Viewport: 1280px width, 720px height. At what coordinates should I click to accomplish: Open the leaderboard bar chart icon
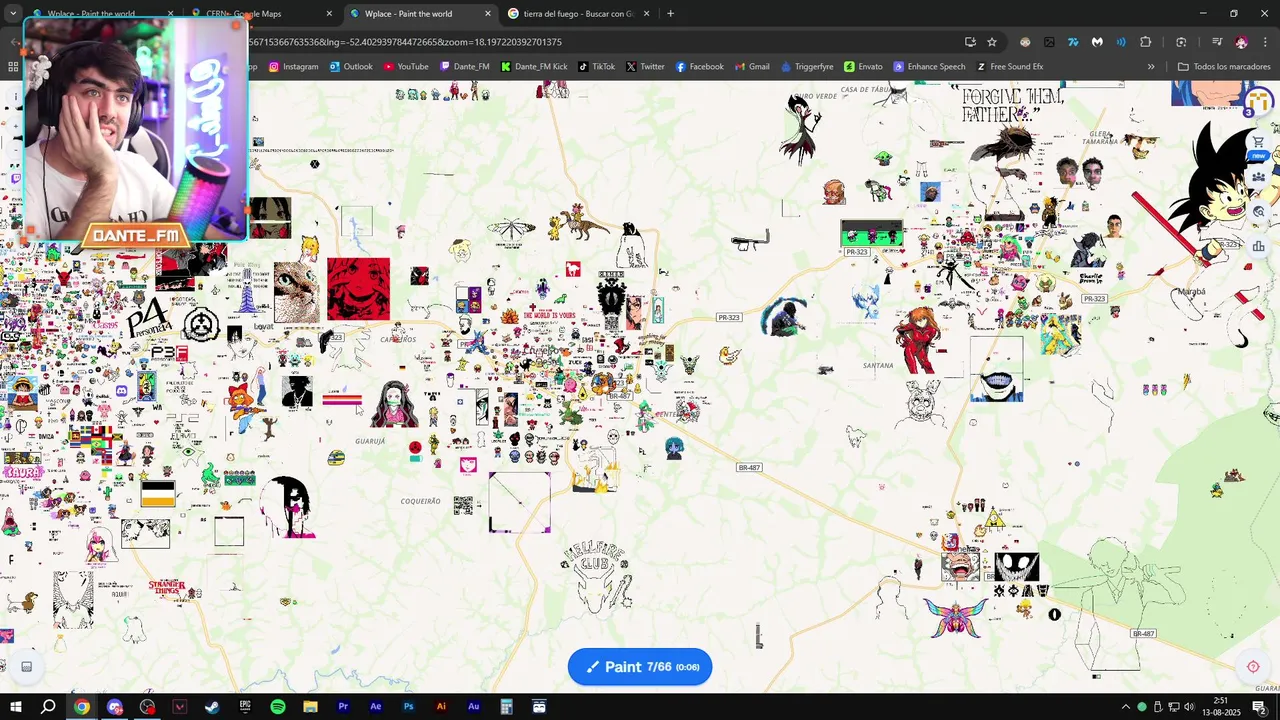(x=1258, y=247)
